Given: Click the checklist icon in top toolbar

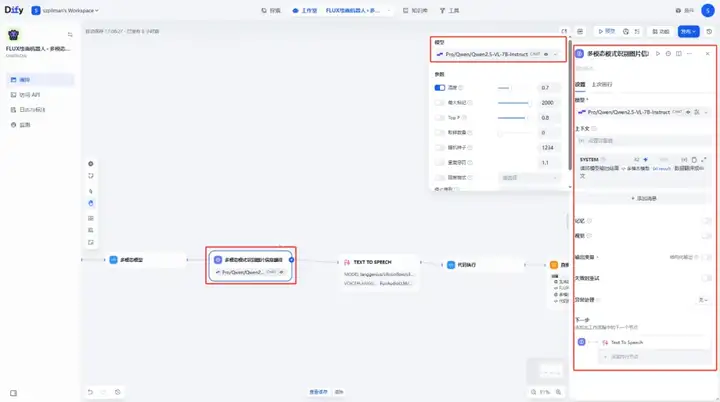Looking at the screenshot, I should coord(637,31).
